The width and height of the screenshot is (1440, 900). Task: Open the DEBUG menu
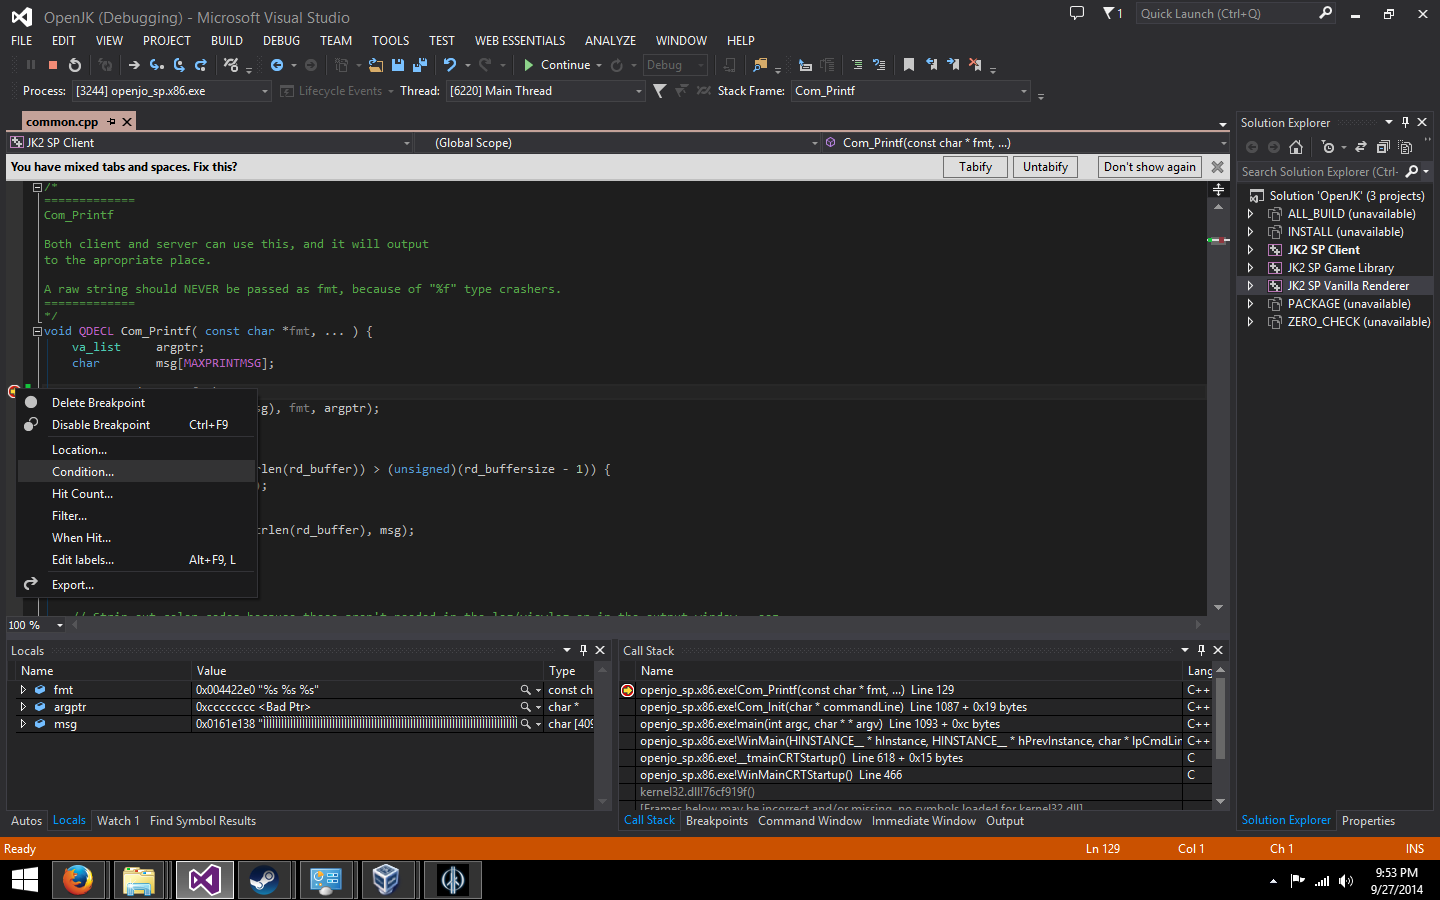click(x=281, y=41)
